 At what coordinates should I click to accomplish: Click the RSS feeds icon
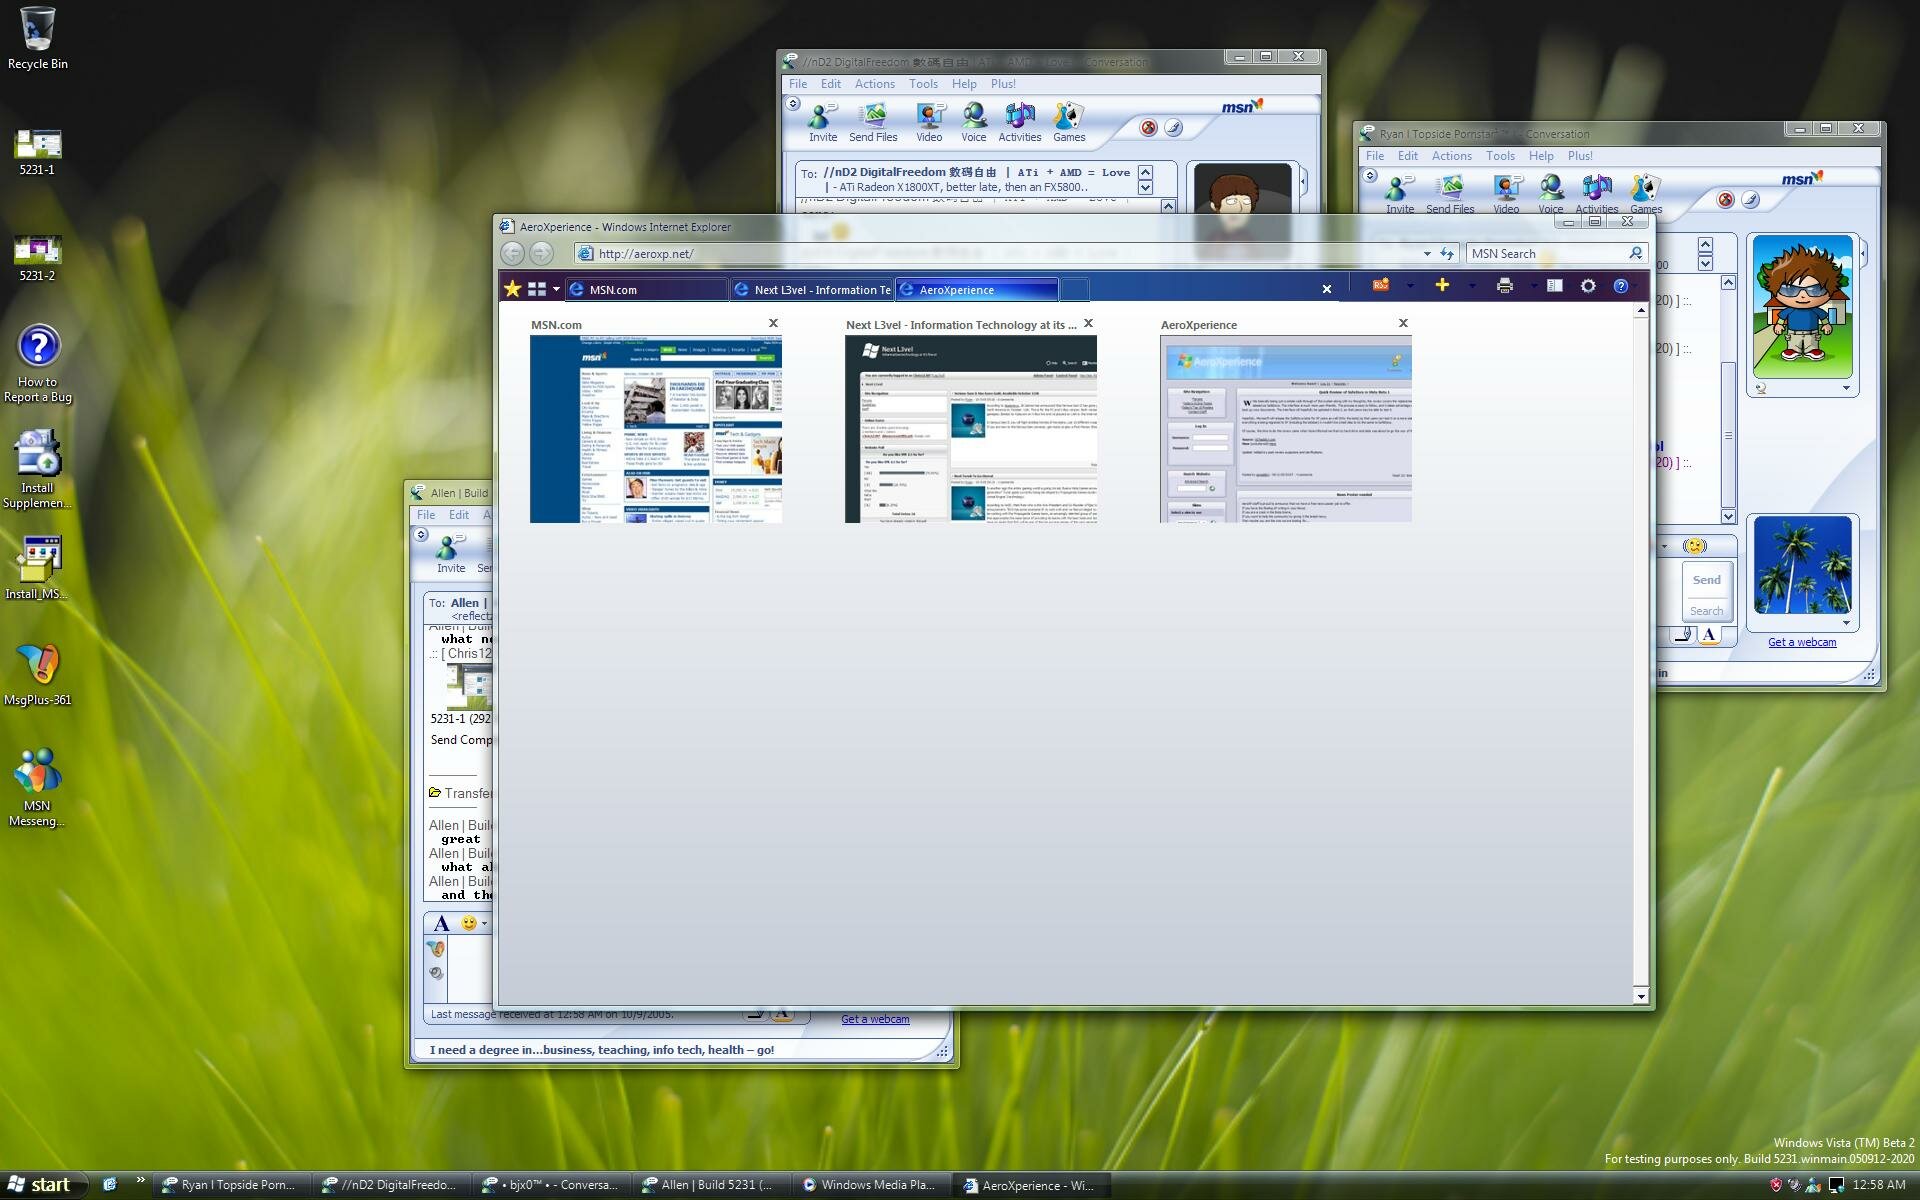[1381, 286]
